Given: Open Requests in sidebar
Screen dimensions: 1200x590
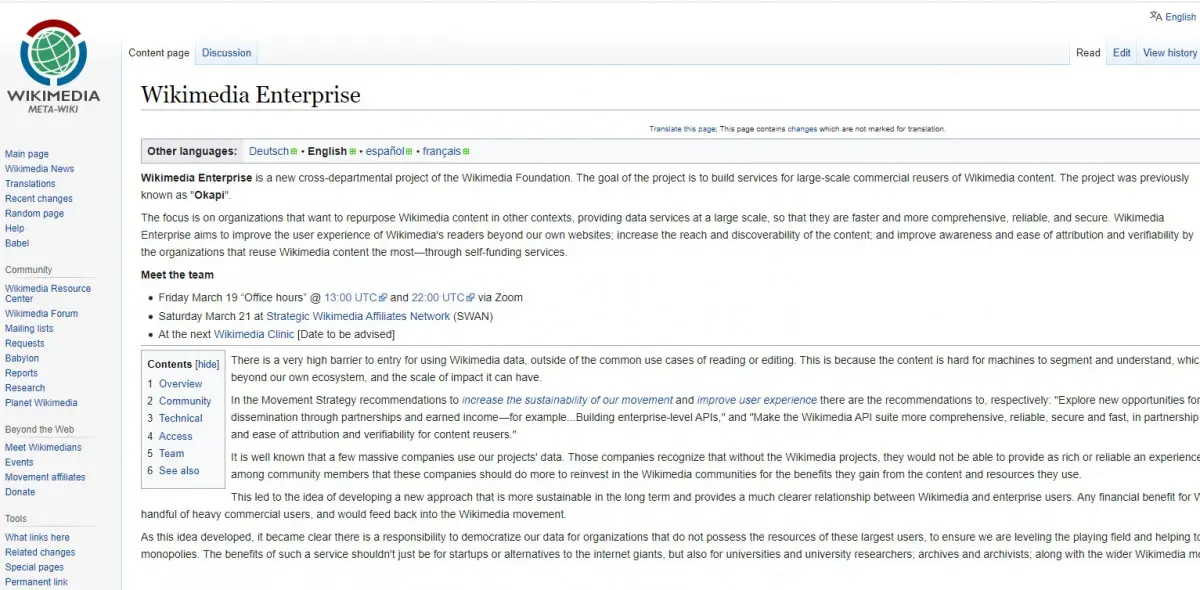Looking at the screenshot, I should [25, 343].
